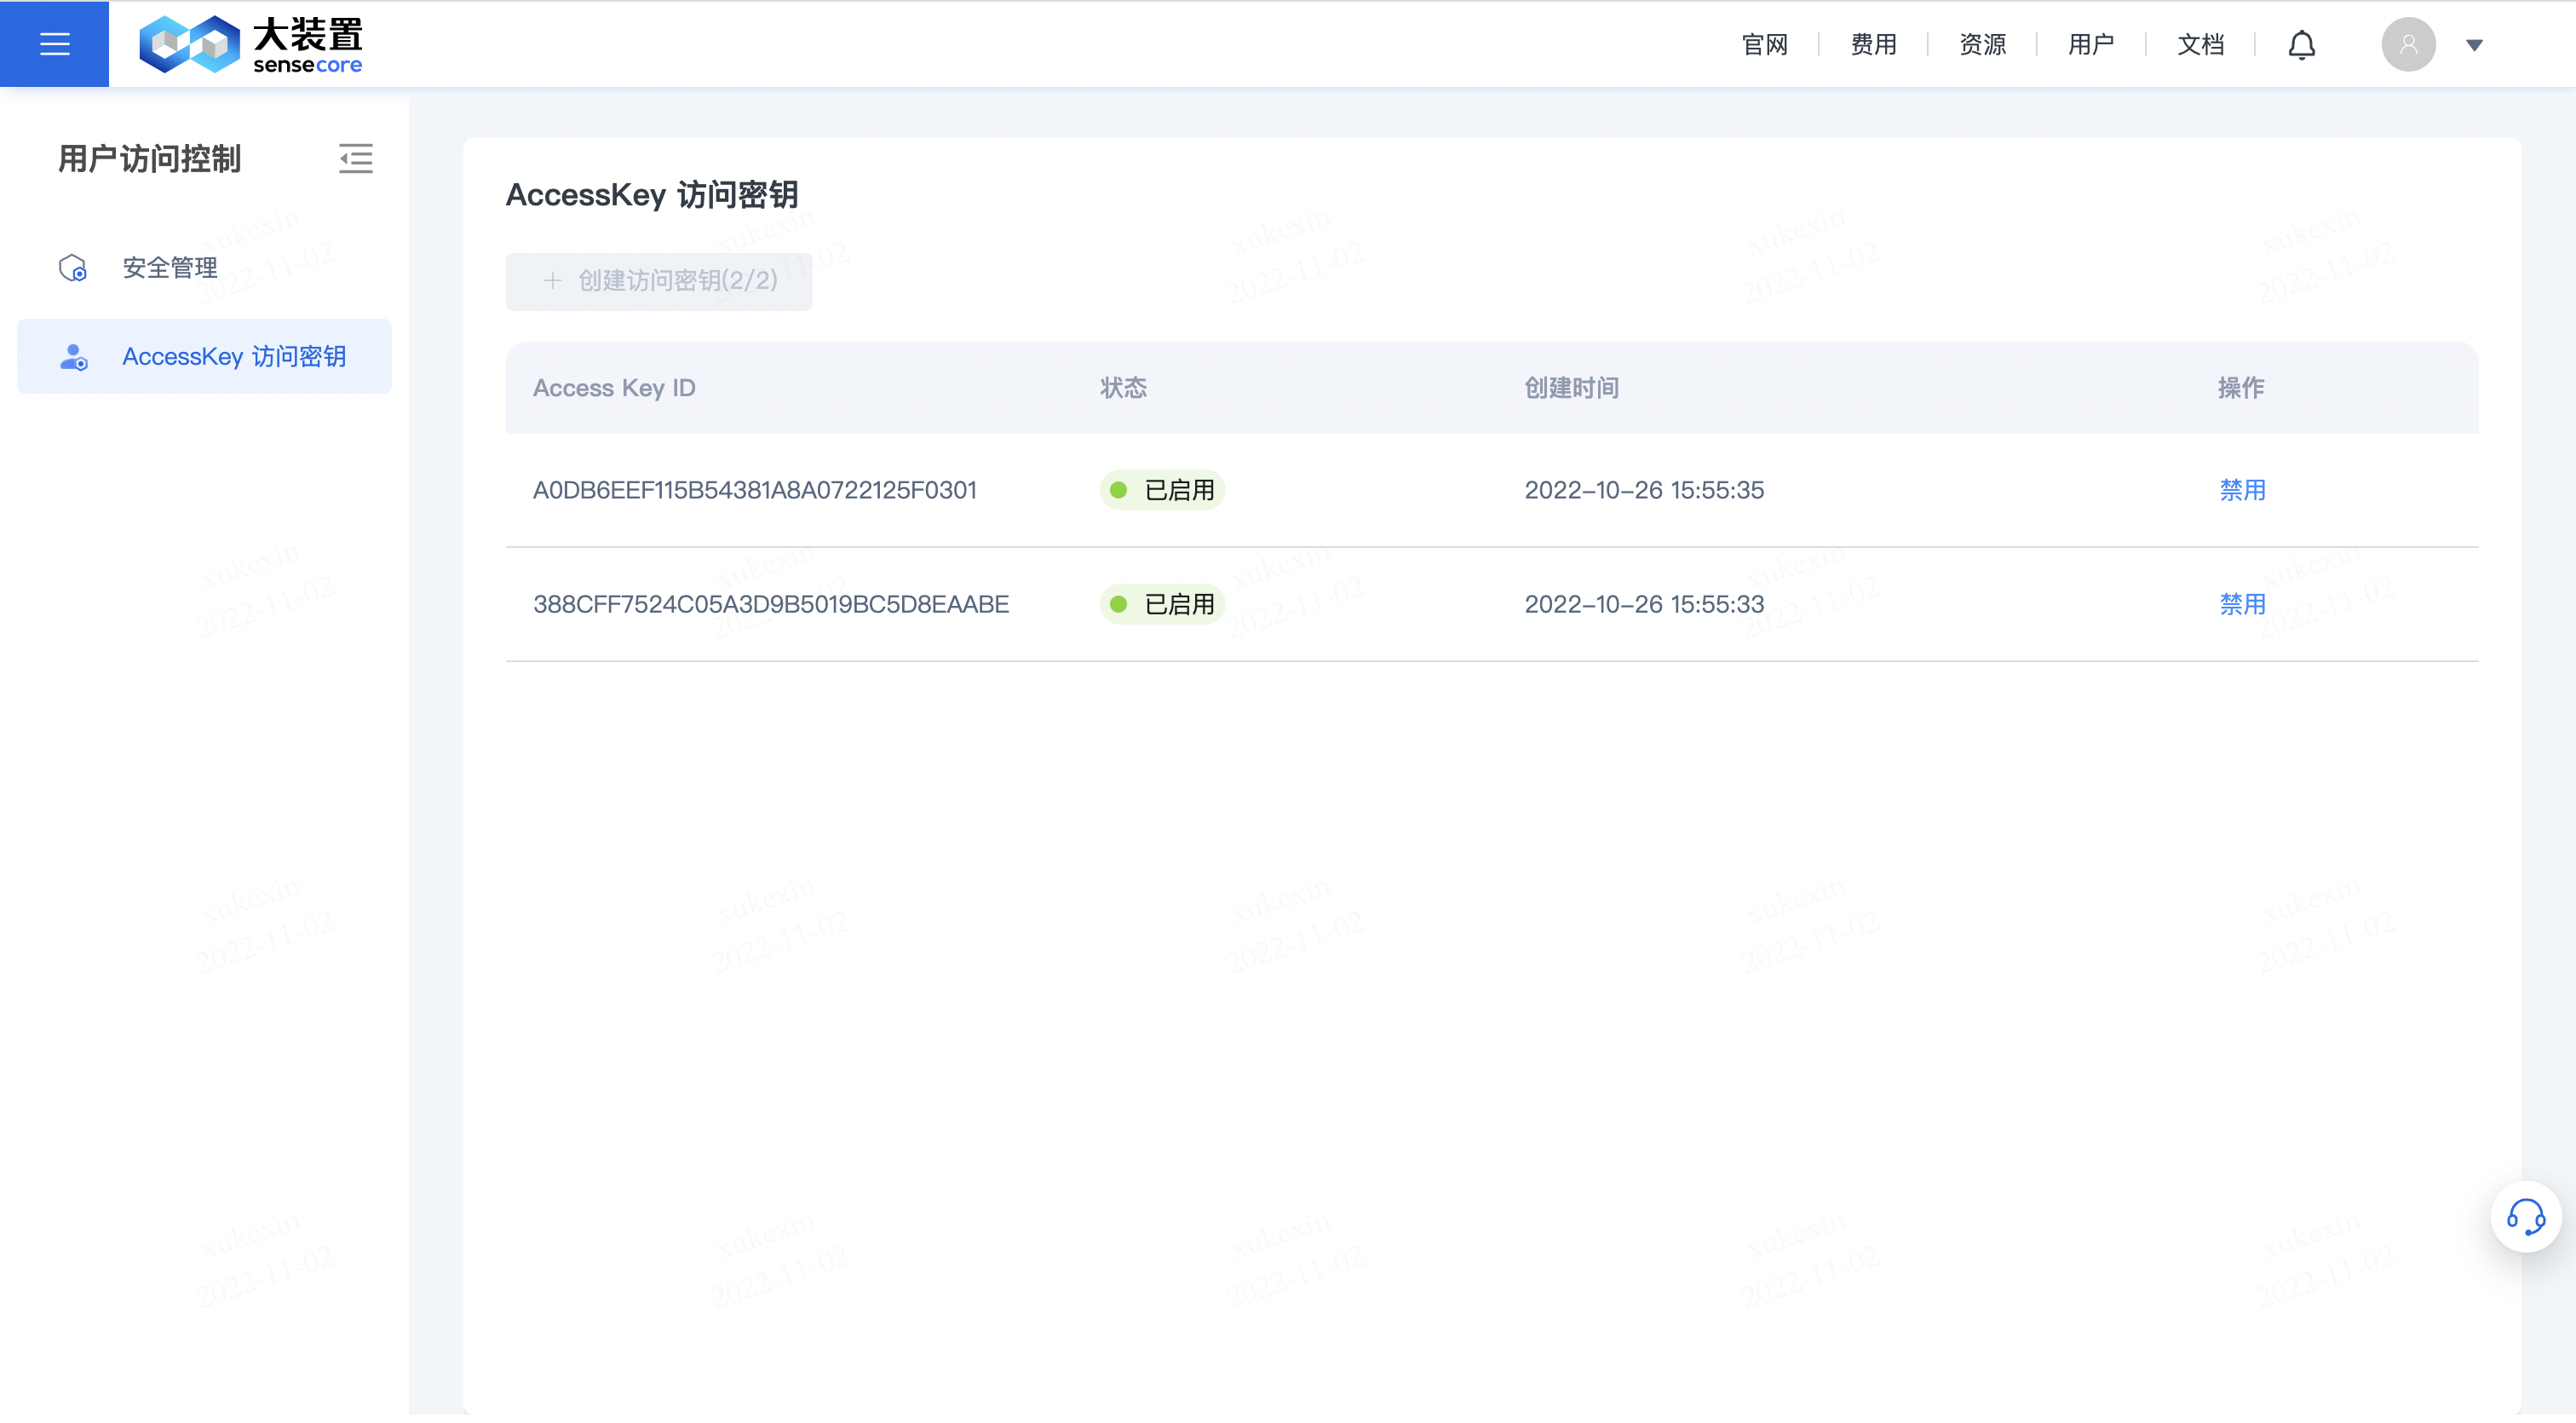Open 用户 in the top navigation
The image size is (2576, 1423).
click(2091, 45)
